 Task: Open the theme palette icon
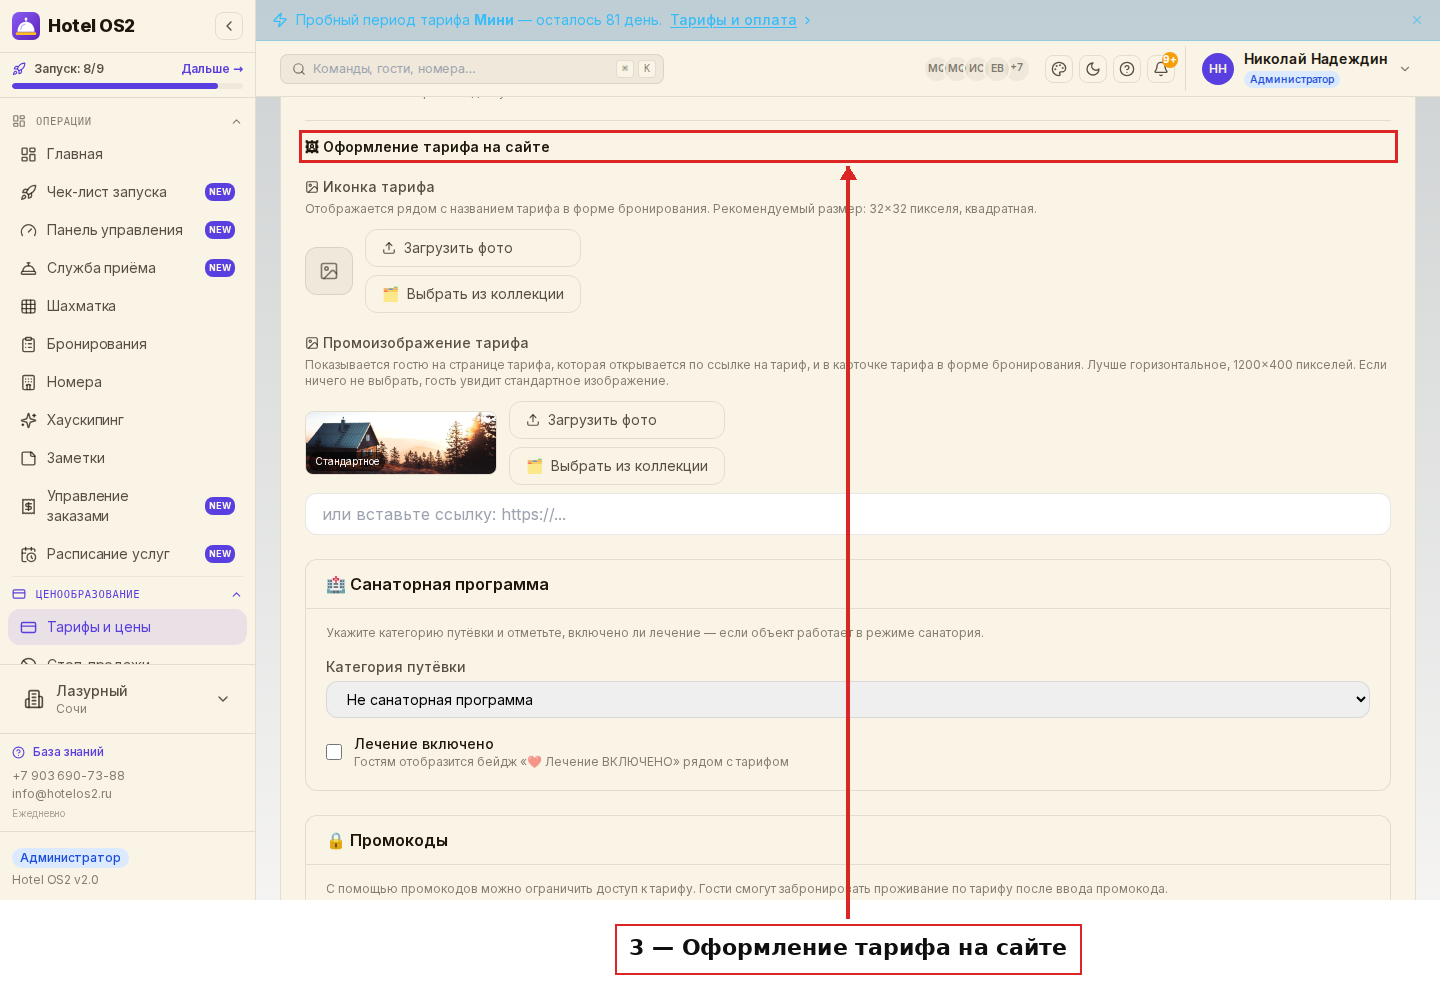[x=1059, y=69]
